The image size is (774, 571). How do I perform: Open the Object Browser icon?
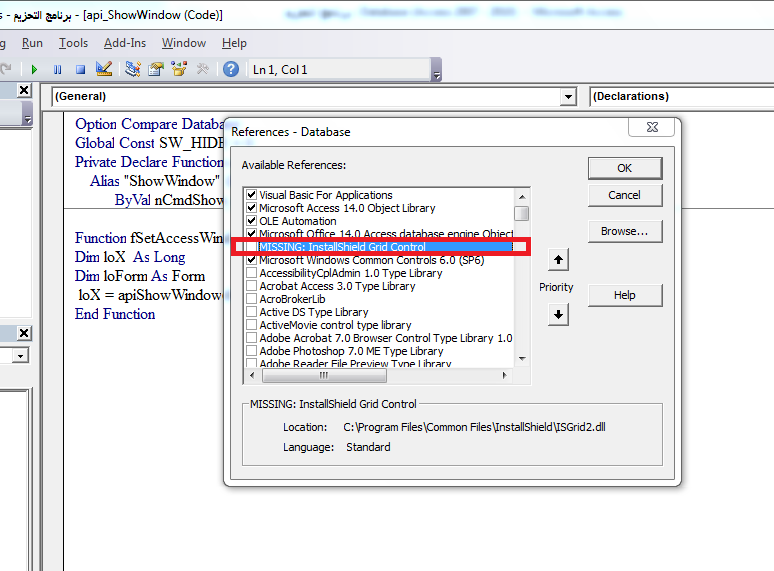tap(179, 69)
